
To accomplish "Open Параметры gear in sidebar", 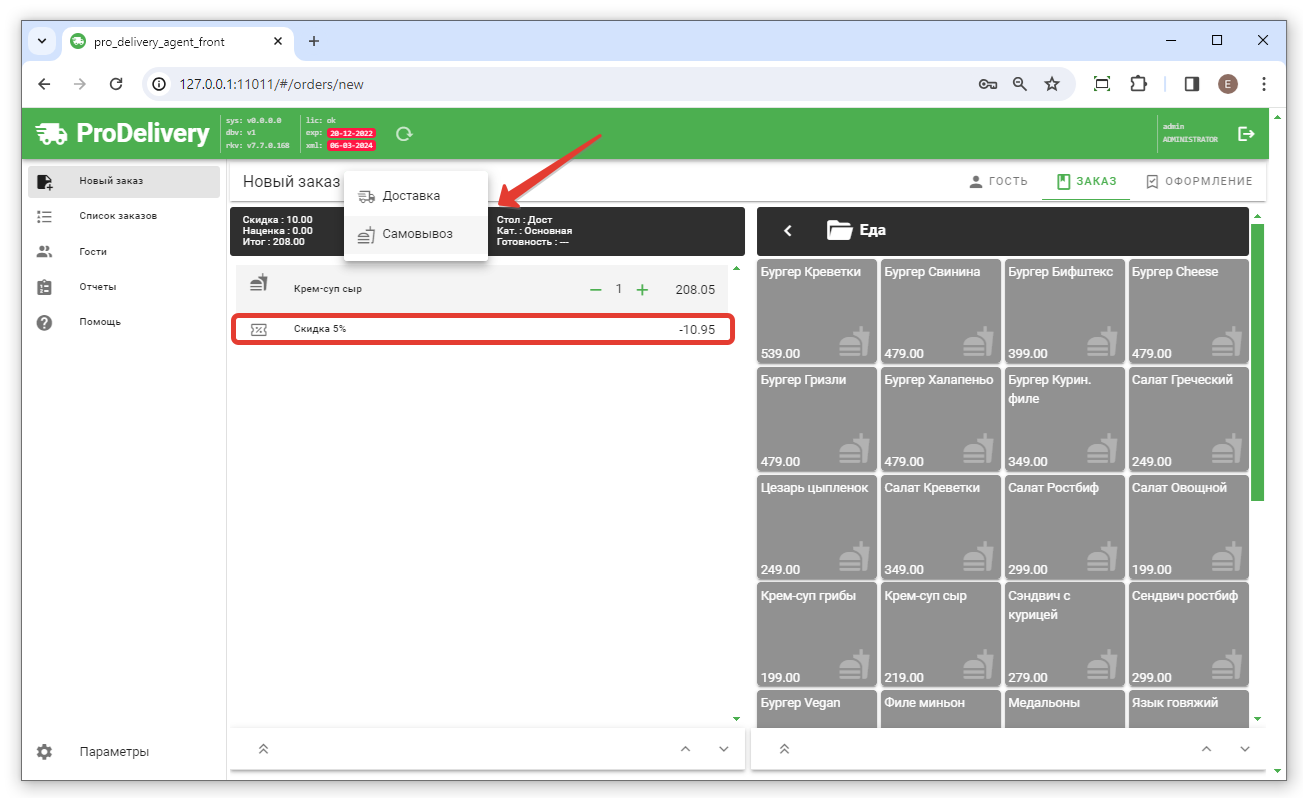I will [x=44, y=752].
